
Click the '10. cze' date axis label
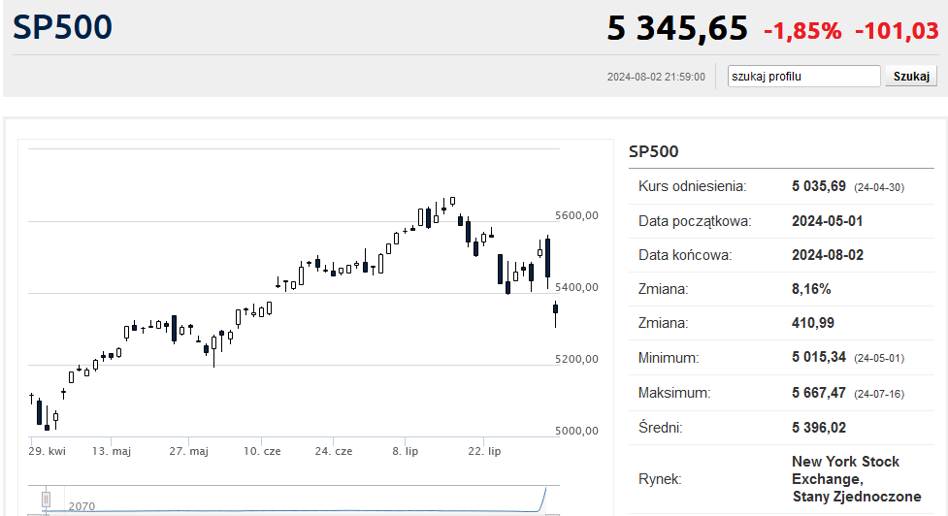pyautogui.click(x=263, y=451)
